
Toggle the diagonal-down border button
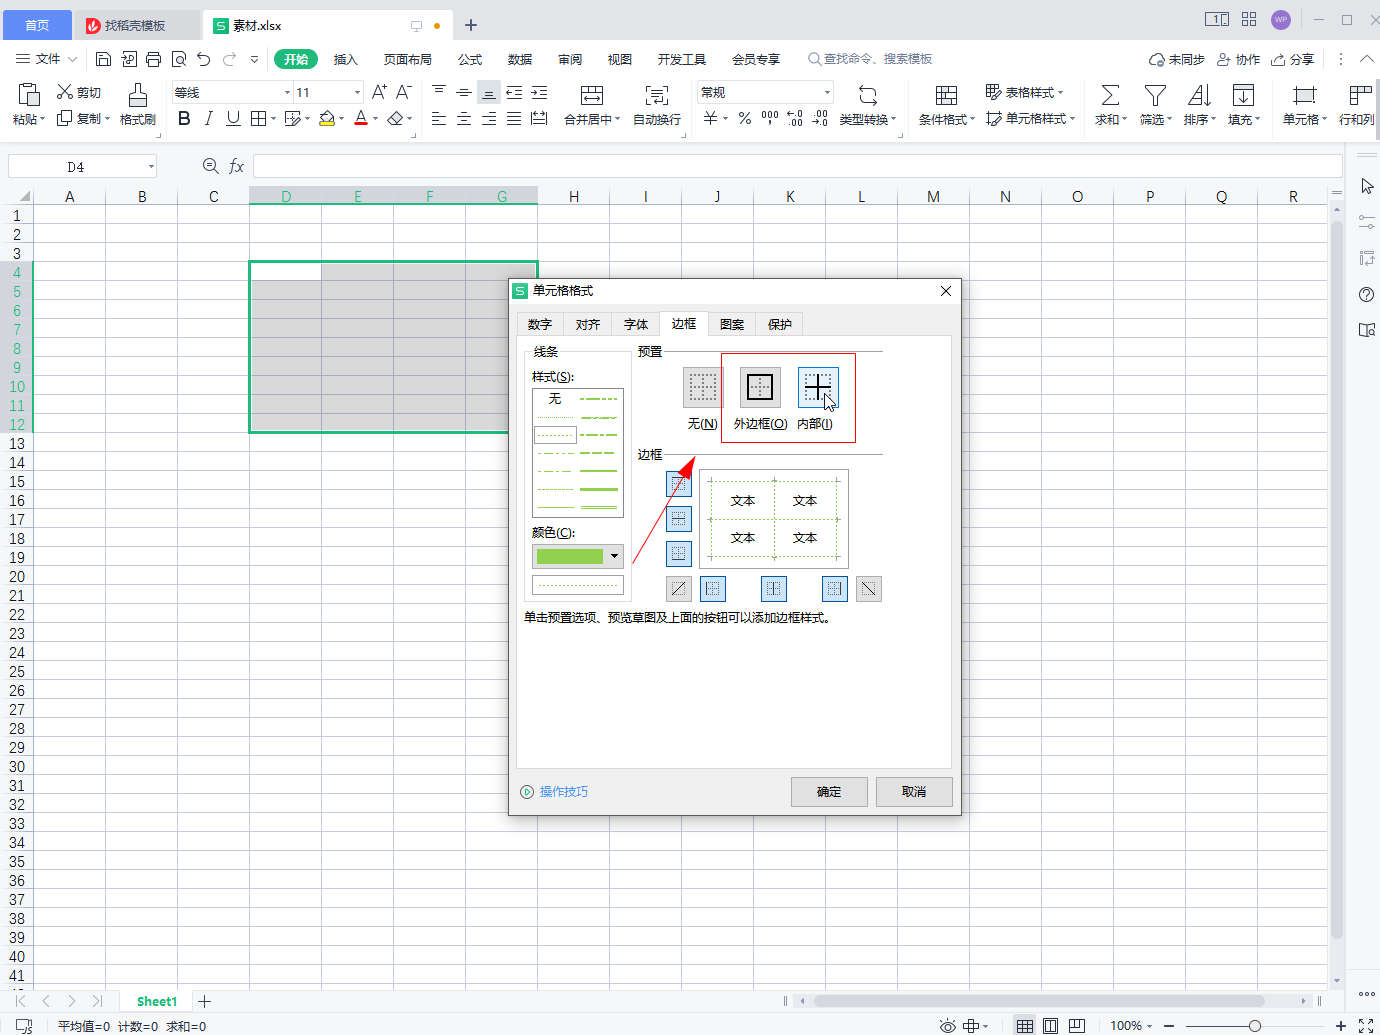868,589
